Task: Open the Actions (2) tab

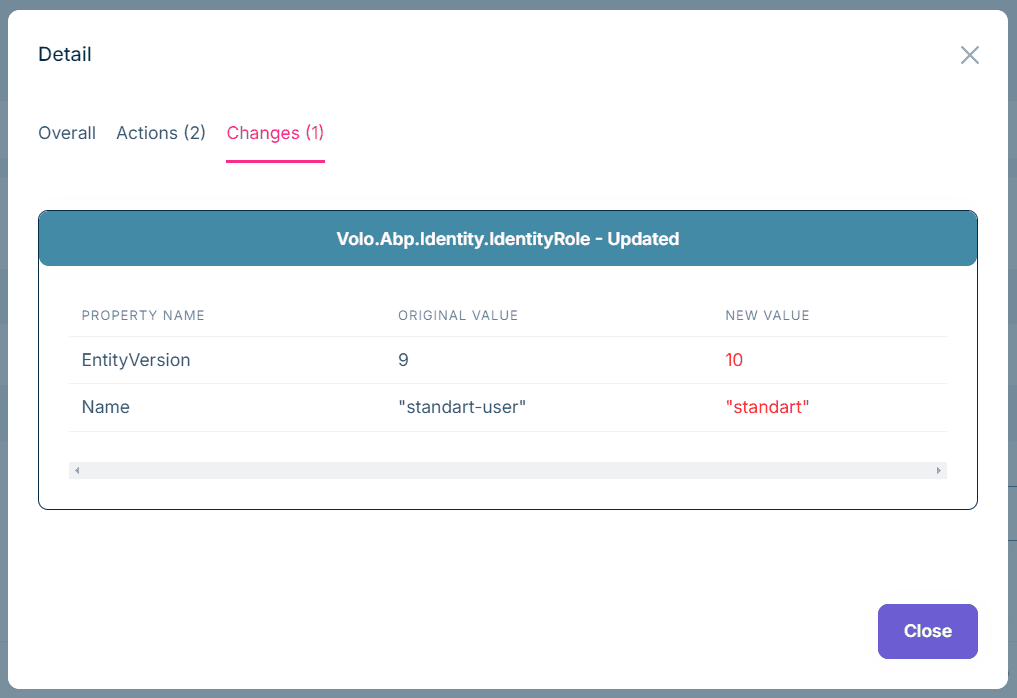Action: (160, 132)
